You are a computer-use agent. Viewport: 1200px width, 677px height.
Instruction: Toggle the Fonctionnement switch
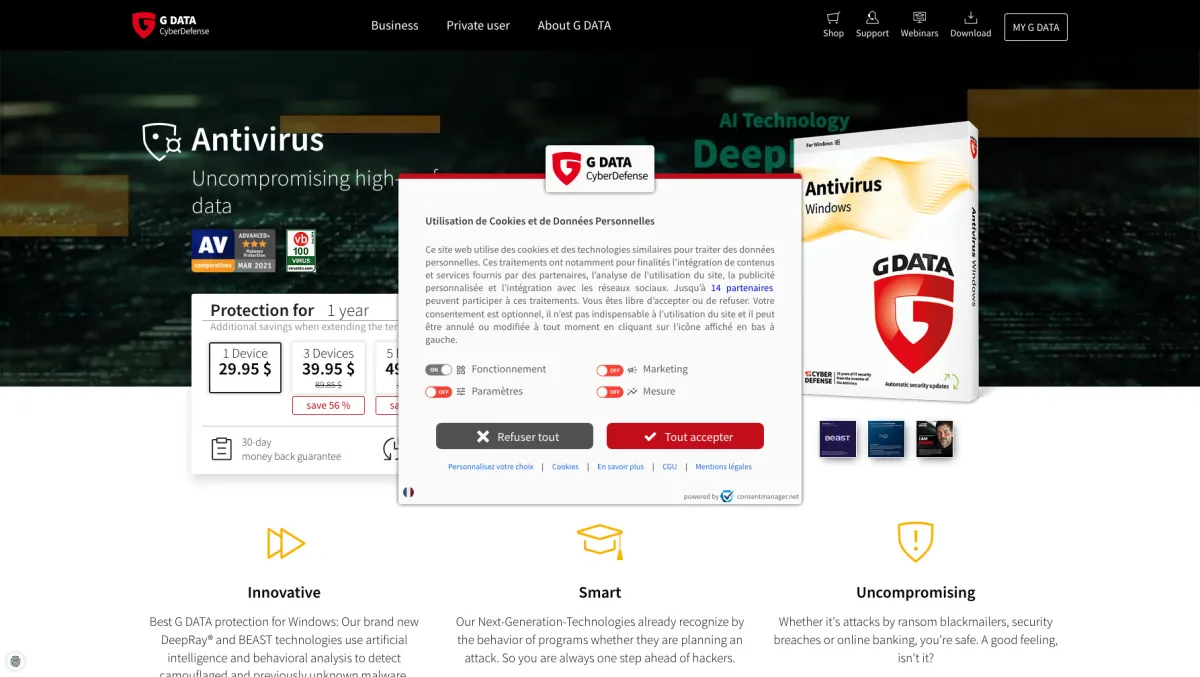point(438,370)
